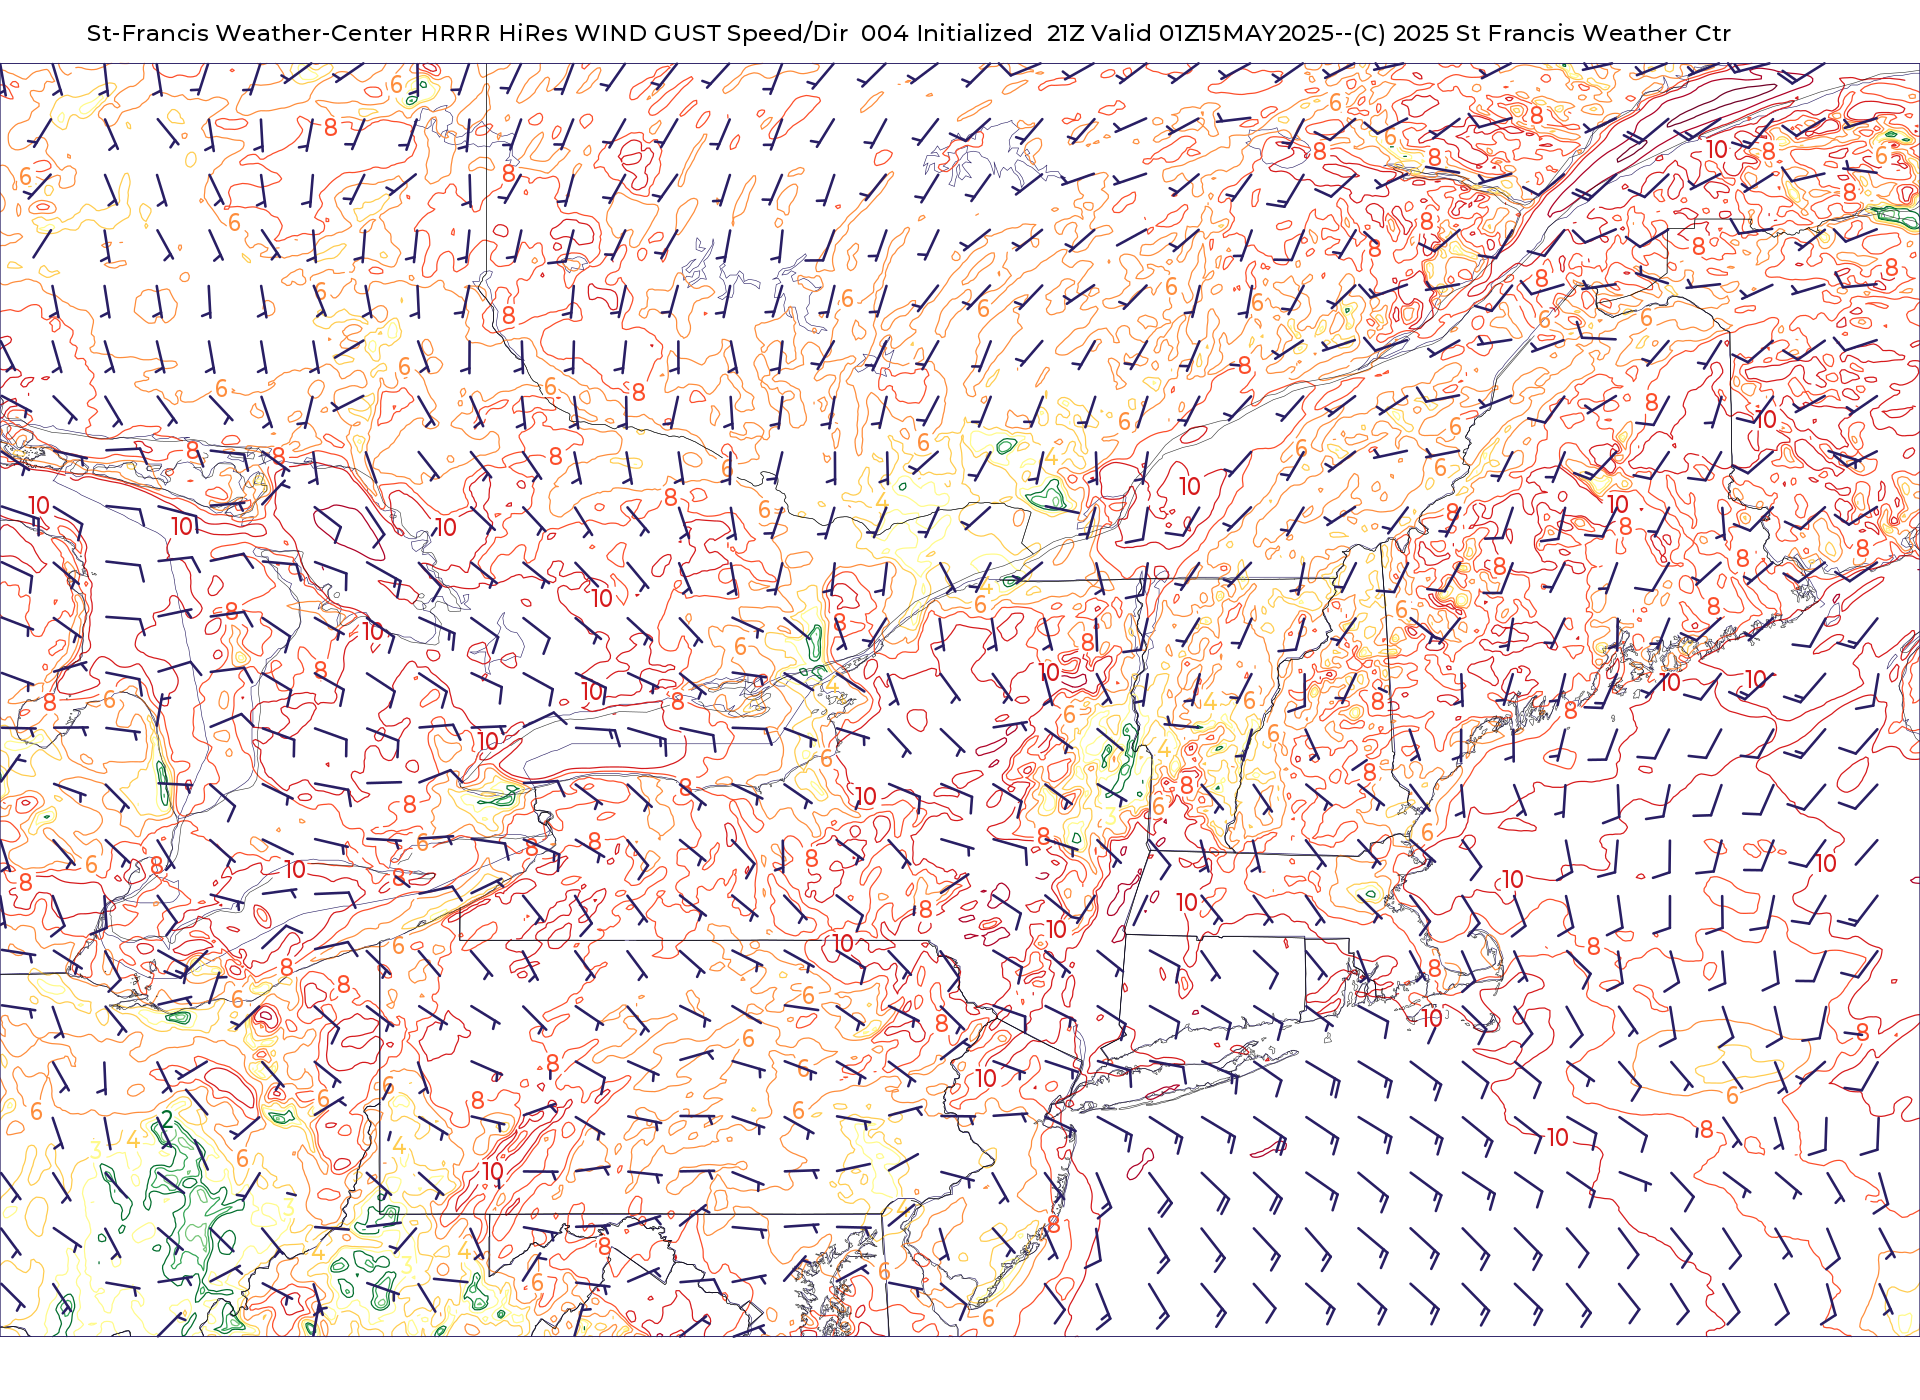This screenshot has width=1920, height=1400.
Task: Click the '21Z Valid 01Z15MAY2025' timestamp text
Action: coord(1191,33)
